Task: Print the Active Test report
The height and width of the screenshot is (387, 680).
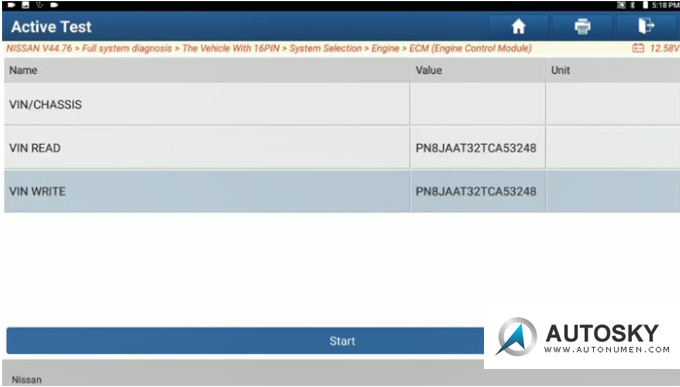Action: click(x=582, y=26)
